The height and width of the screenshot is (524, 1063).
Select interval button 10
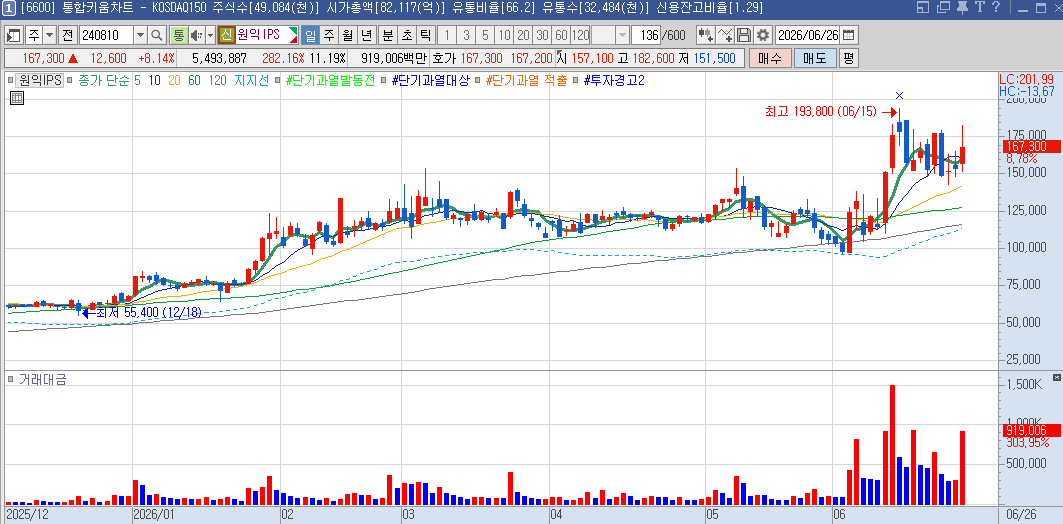tap(504, 35)
